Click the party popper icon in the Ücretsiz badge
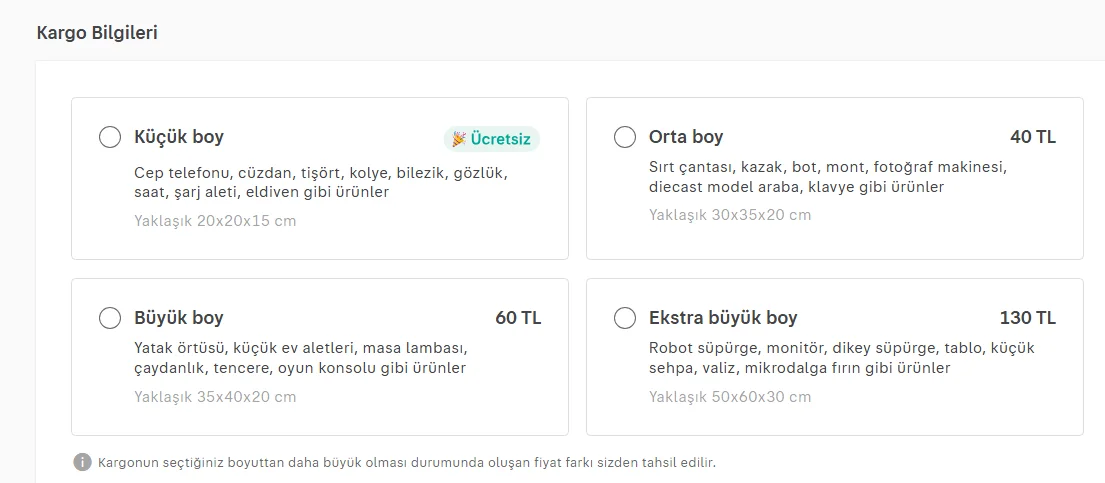Viewport: 1105px width, 483px height. pos(458,139)
